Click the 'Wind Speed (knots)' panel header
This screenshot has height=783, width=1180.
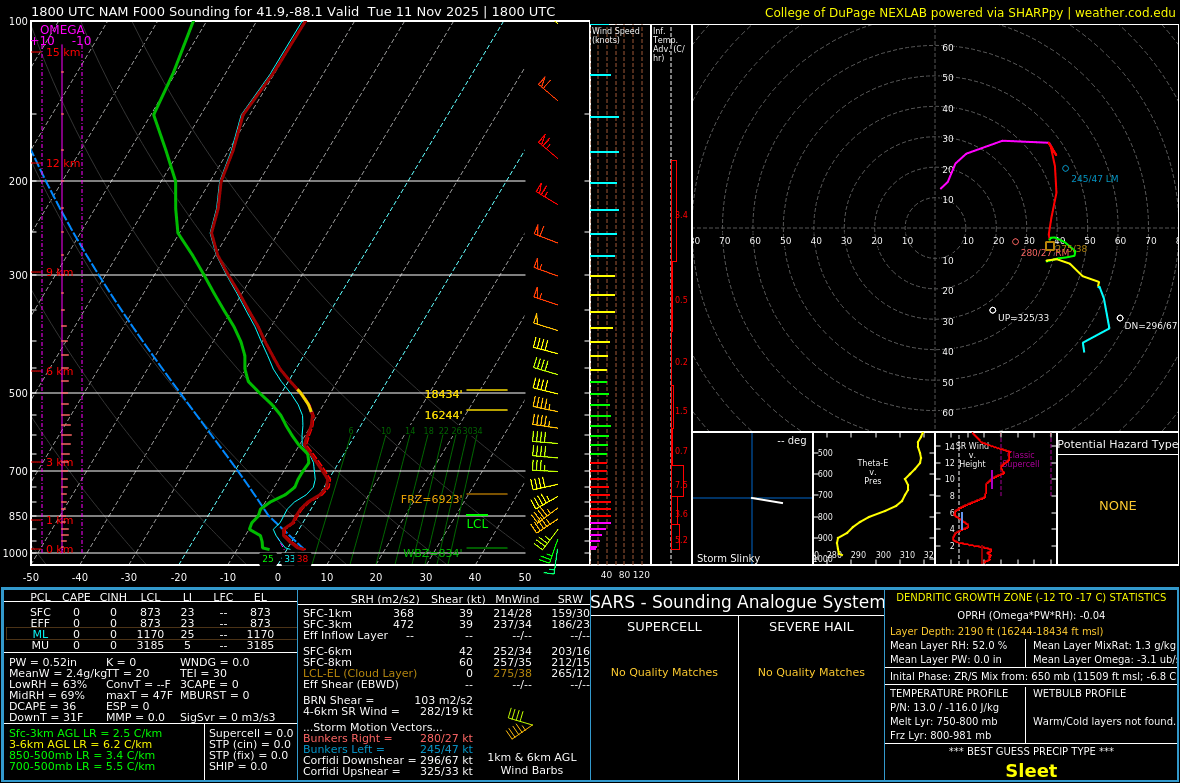tap(616, 35)
